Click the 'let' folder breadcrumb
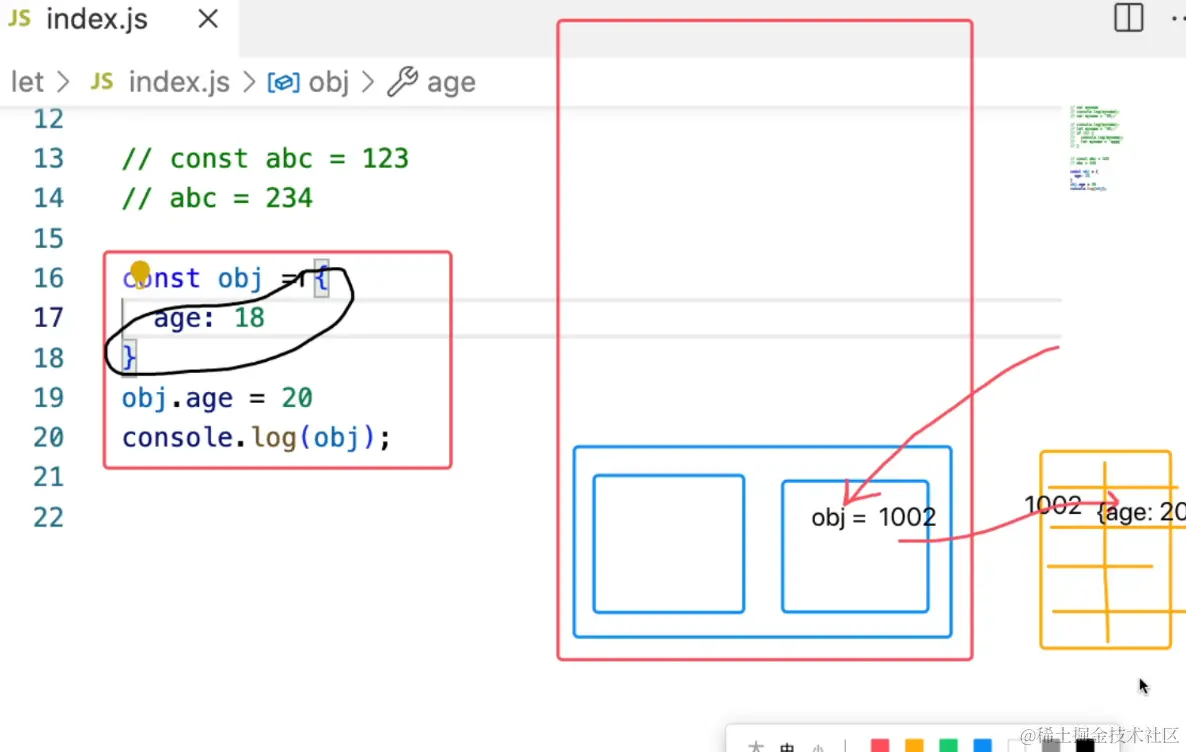The width and height of the screenshot is (1186, 752). pos(27,82)
